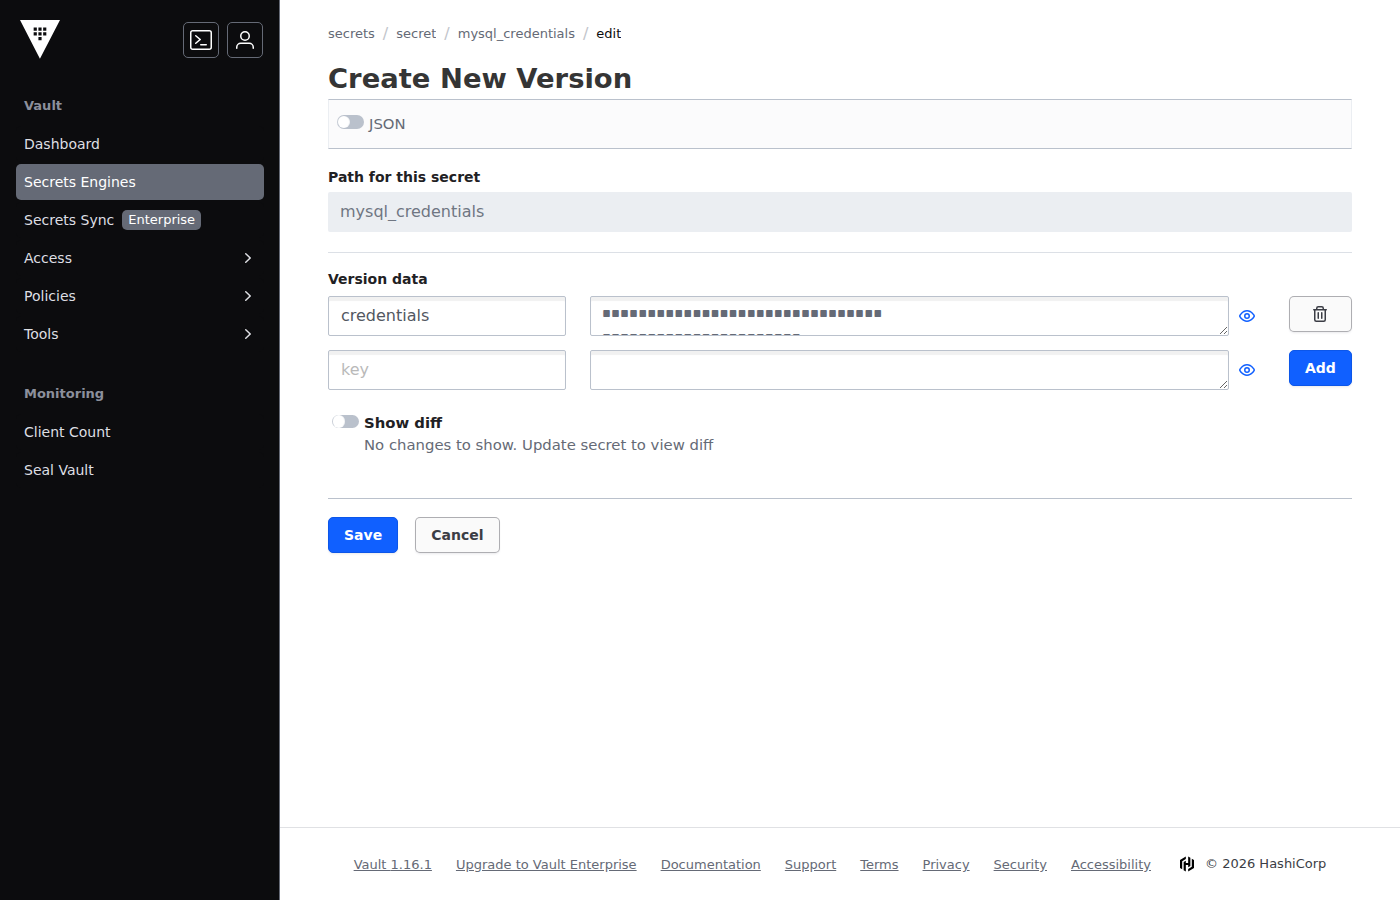This screenshot has height=900, width=1400.
Task: Click the Vault logo icon
Action: pos(40,39)
